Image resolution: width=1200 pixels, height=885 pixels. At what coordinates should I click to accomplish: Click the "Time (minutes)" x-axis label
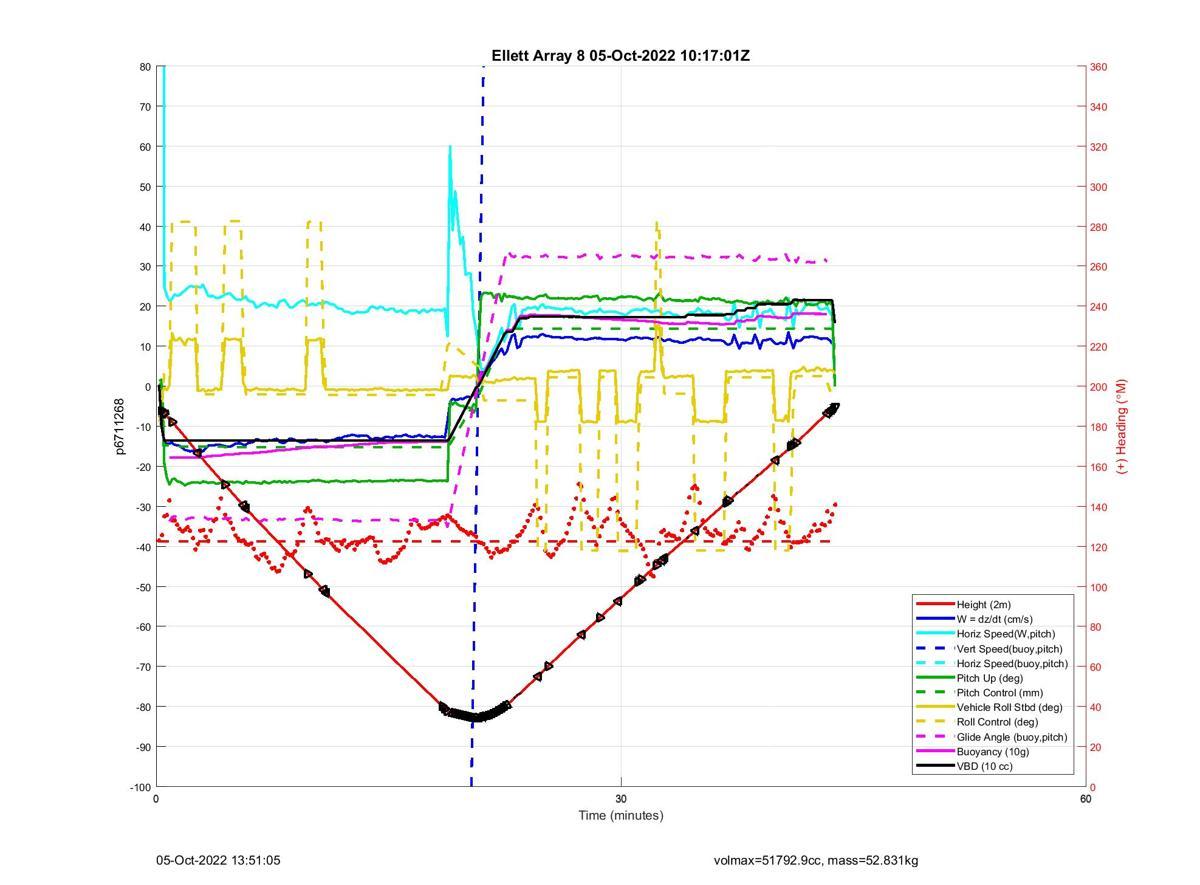coord(621,815)
